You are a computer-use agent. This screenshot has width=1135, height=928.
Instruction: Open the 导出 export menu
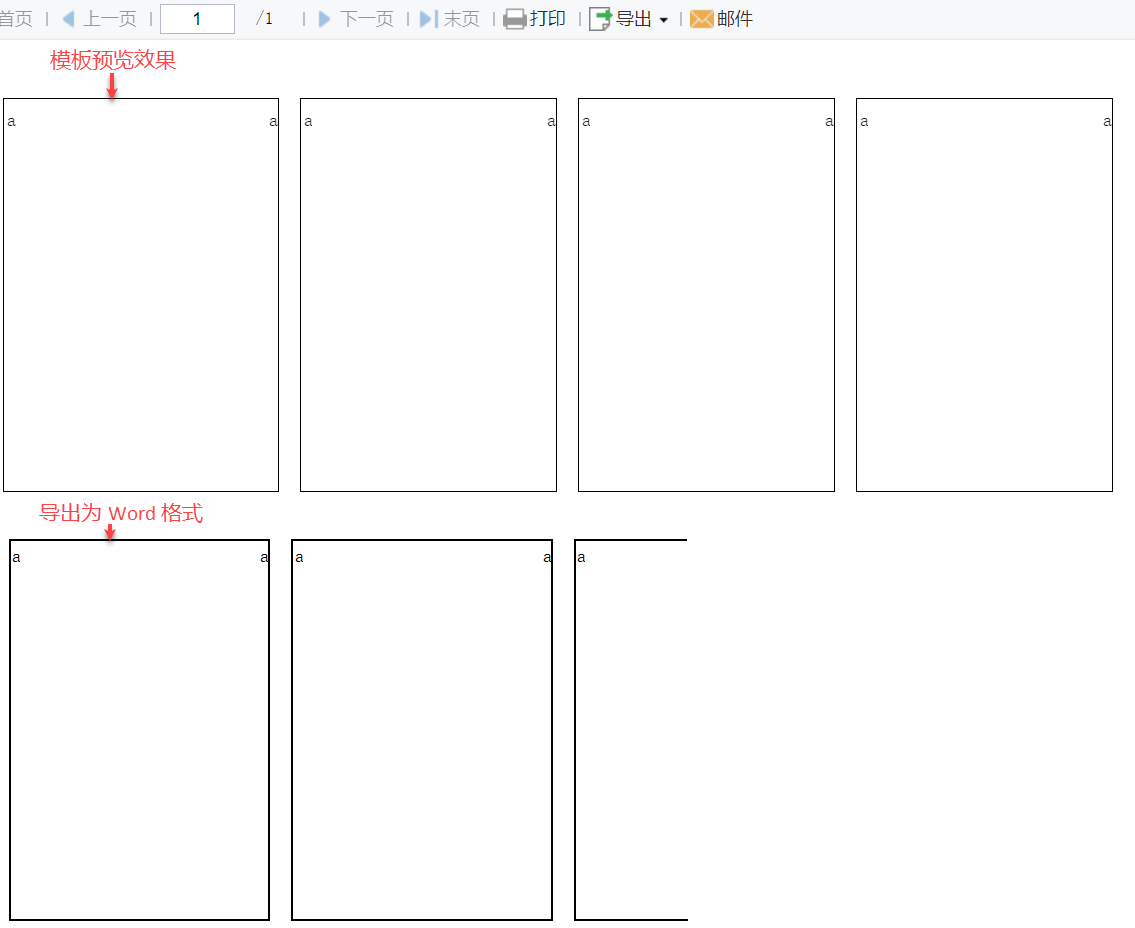(x=633, y=19)
